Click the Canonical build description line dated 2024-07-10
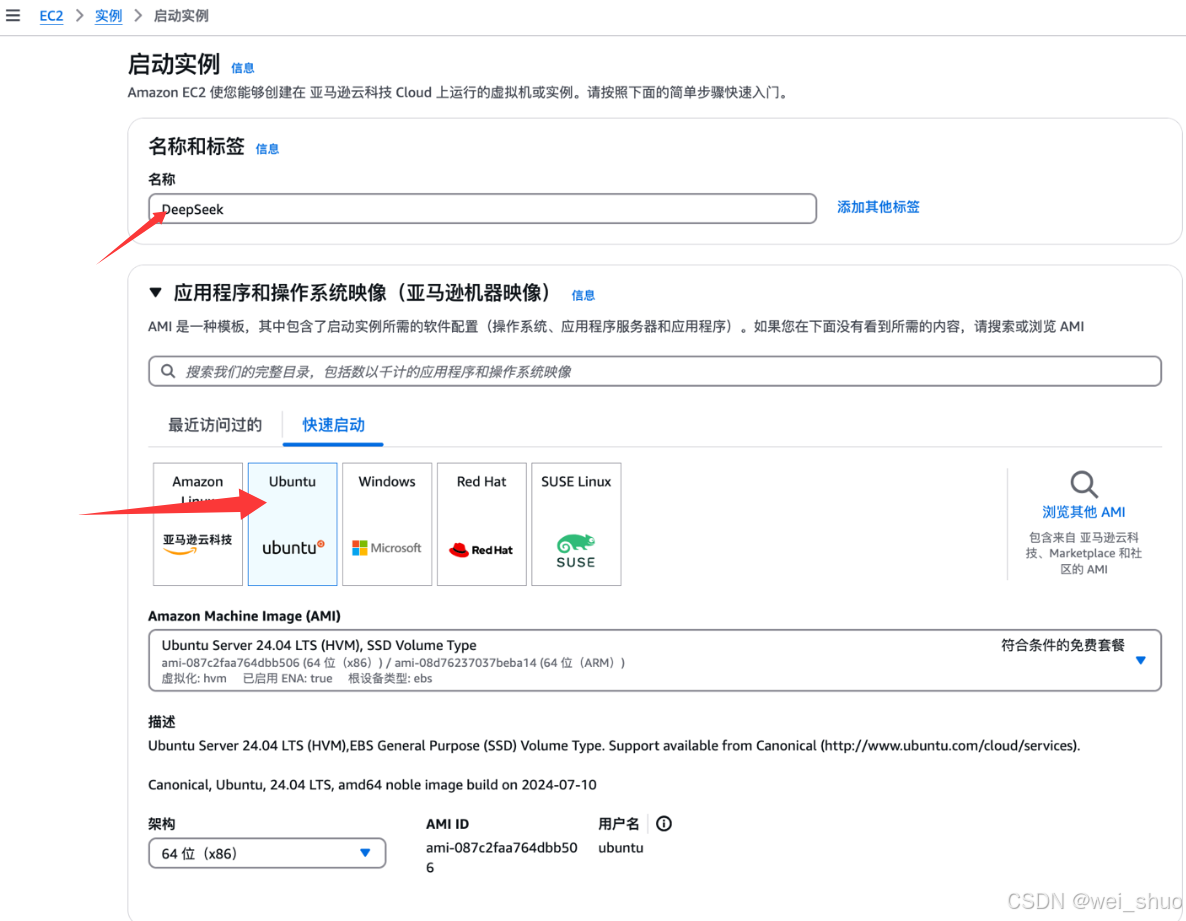 click(372, 784)
